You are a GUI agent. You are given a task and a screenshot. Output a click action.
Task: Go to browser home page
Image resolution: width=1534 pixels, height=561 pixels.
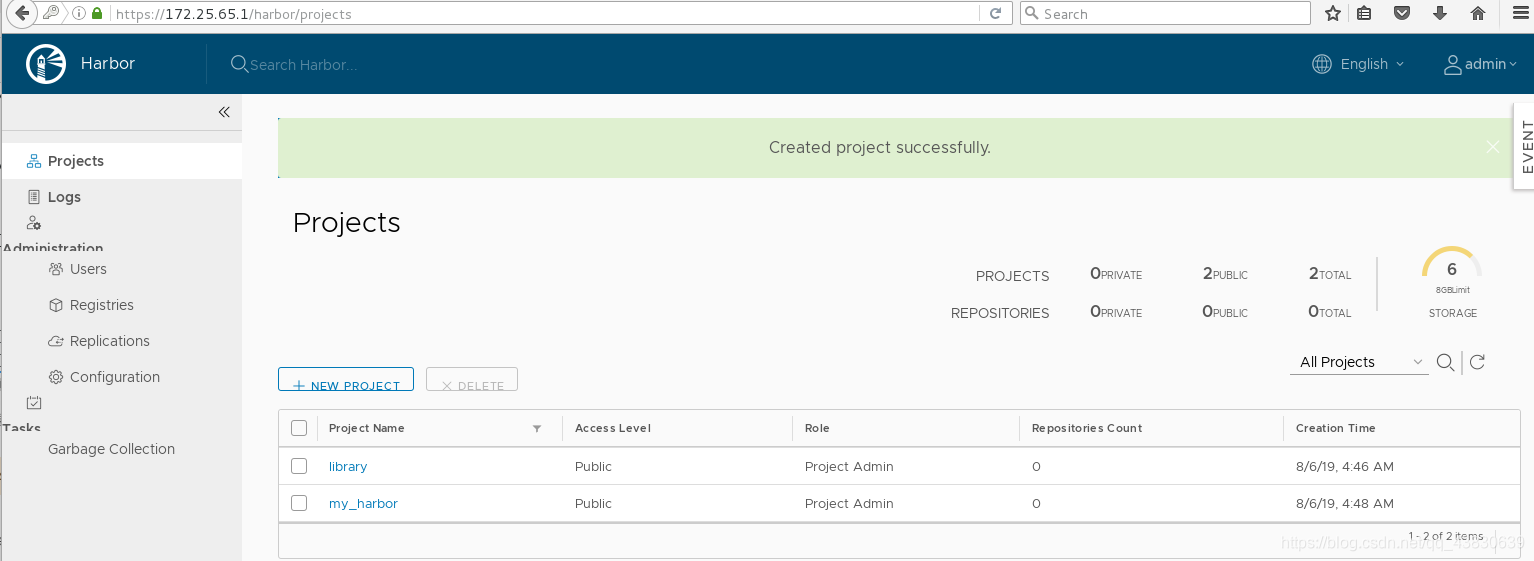coord(1478,13)
